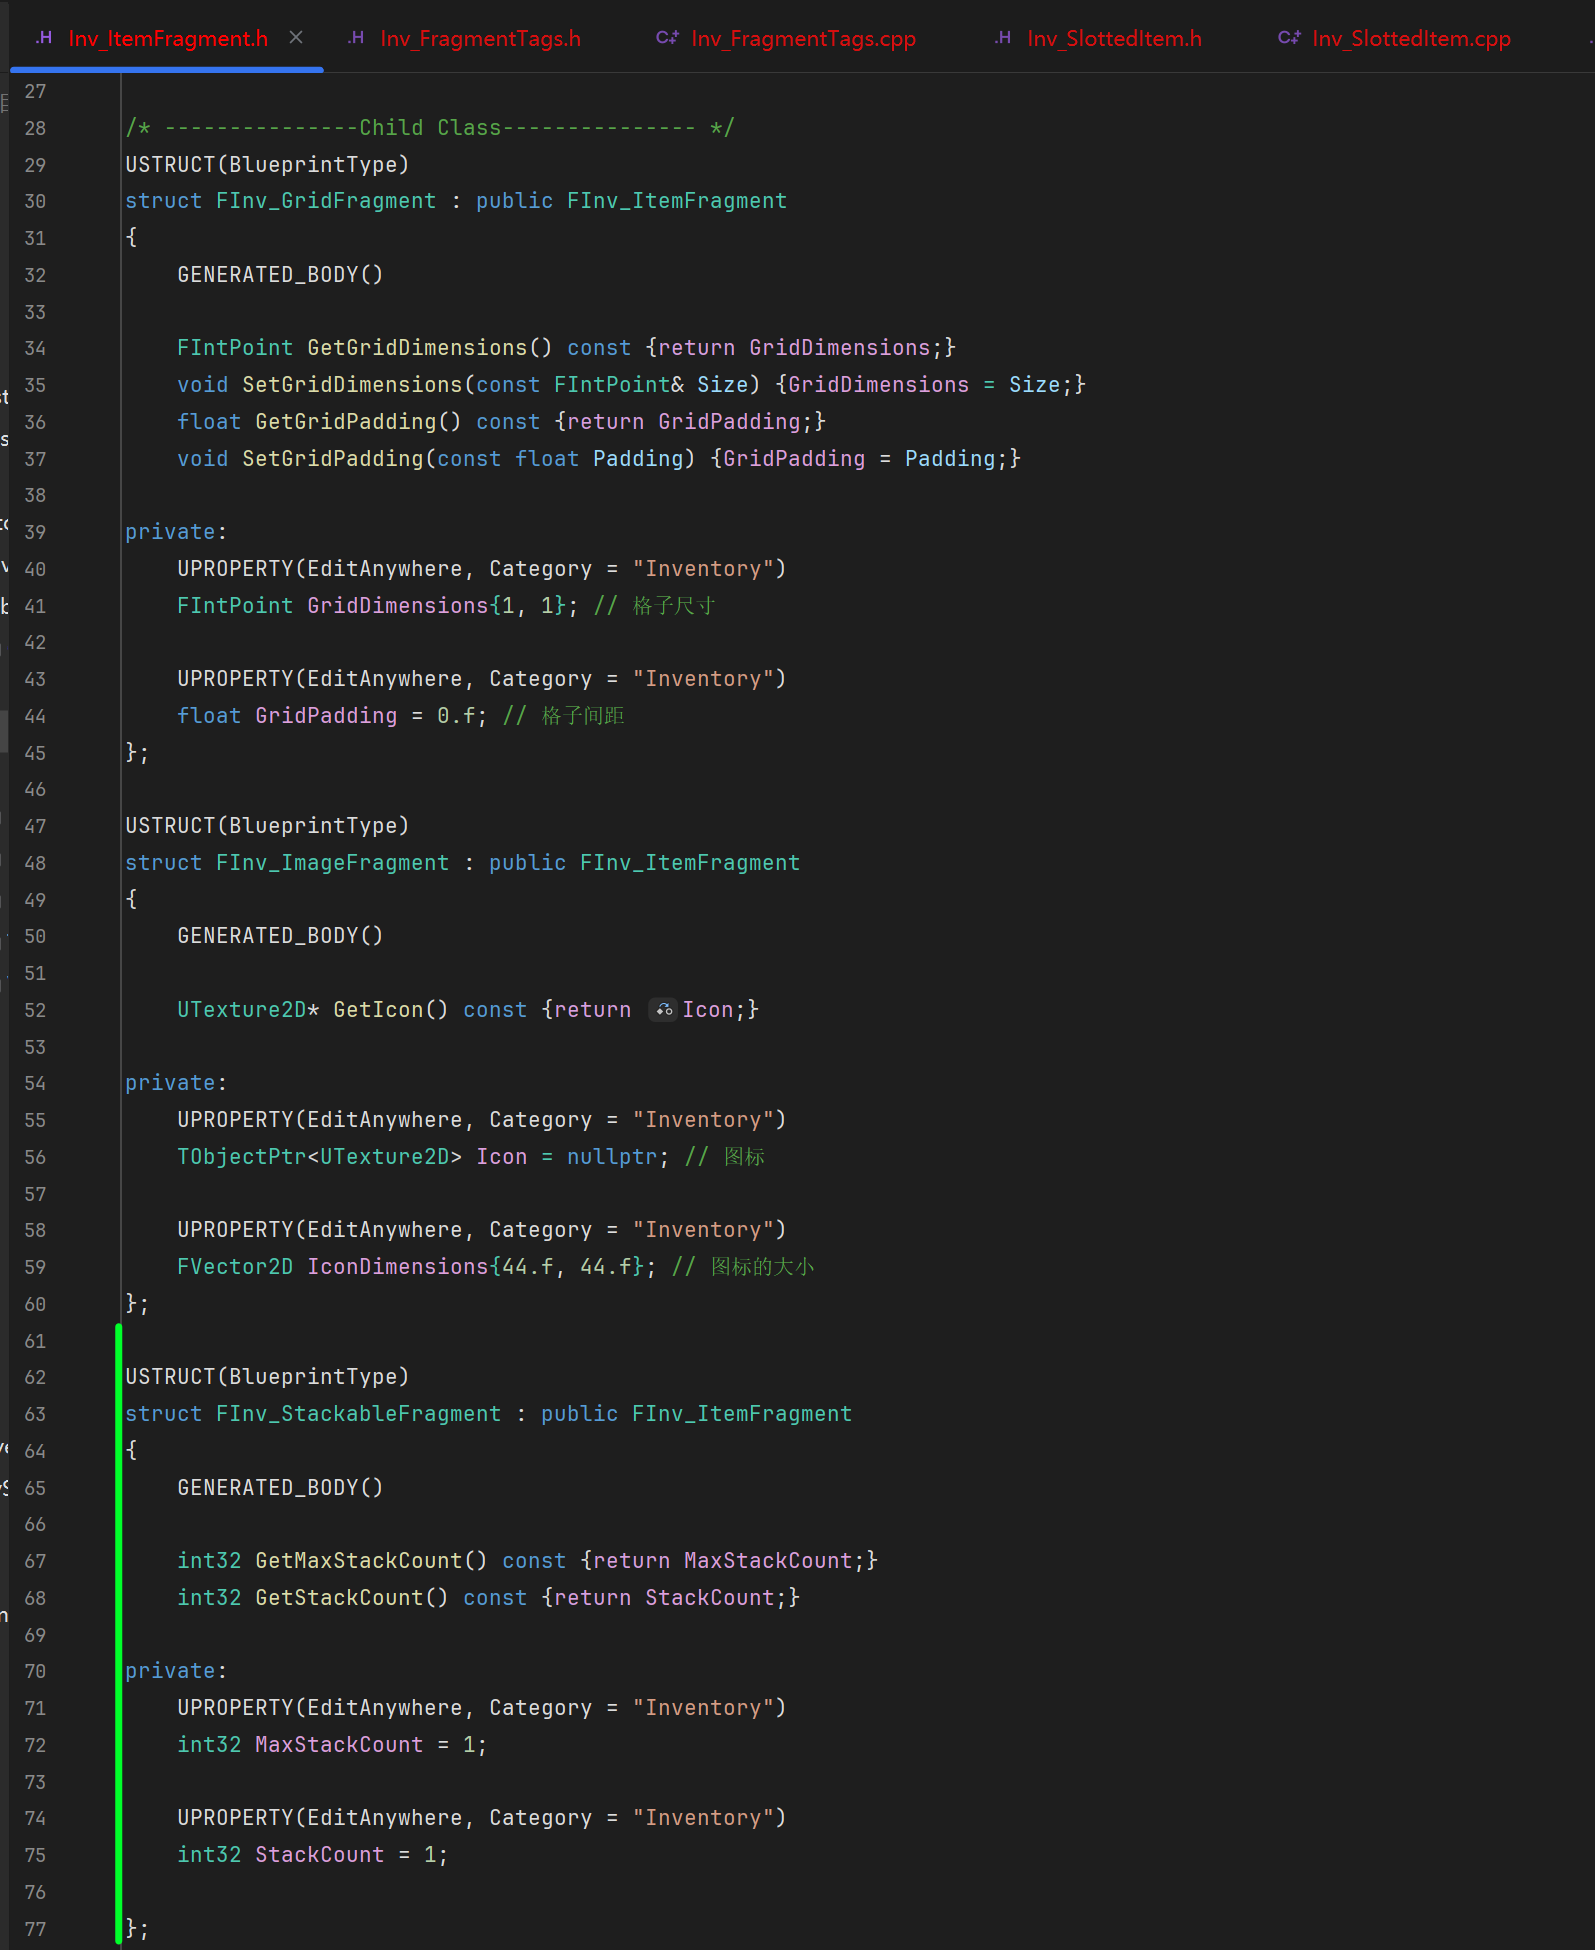This screenshot has width=1595, height=1950.
Task: Click the nullptr keyword on line 56
Action: tap(612, 1157)
